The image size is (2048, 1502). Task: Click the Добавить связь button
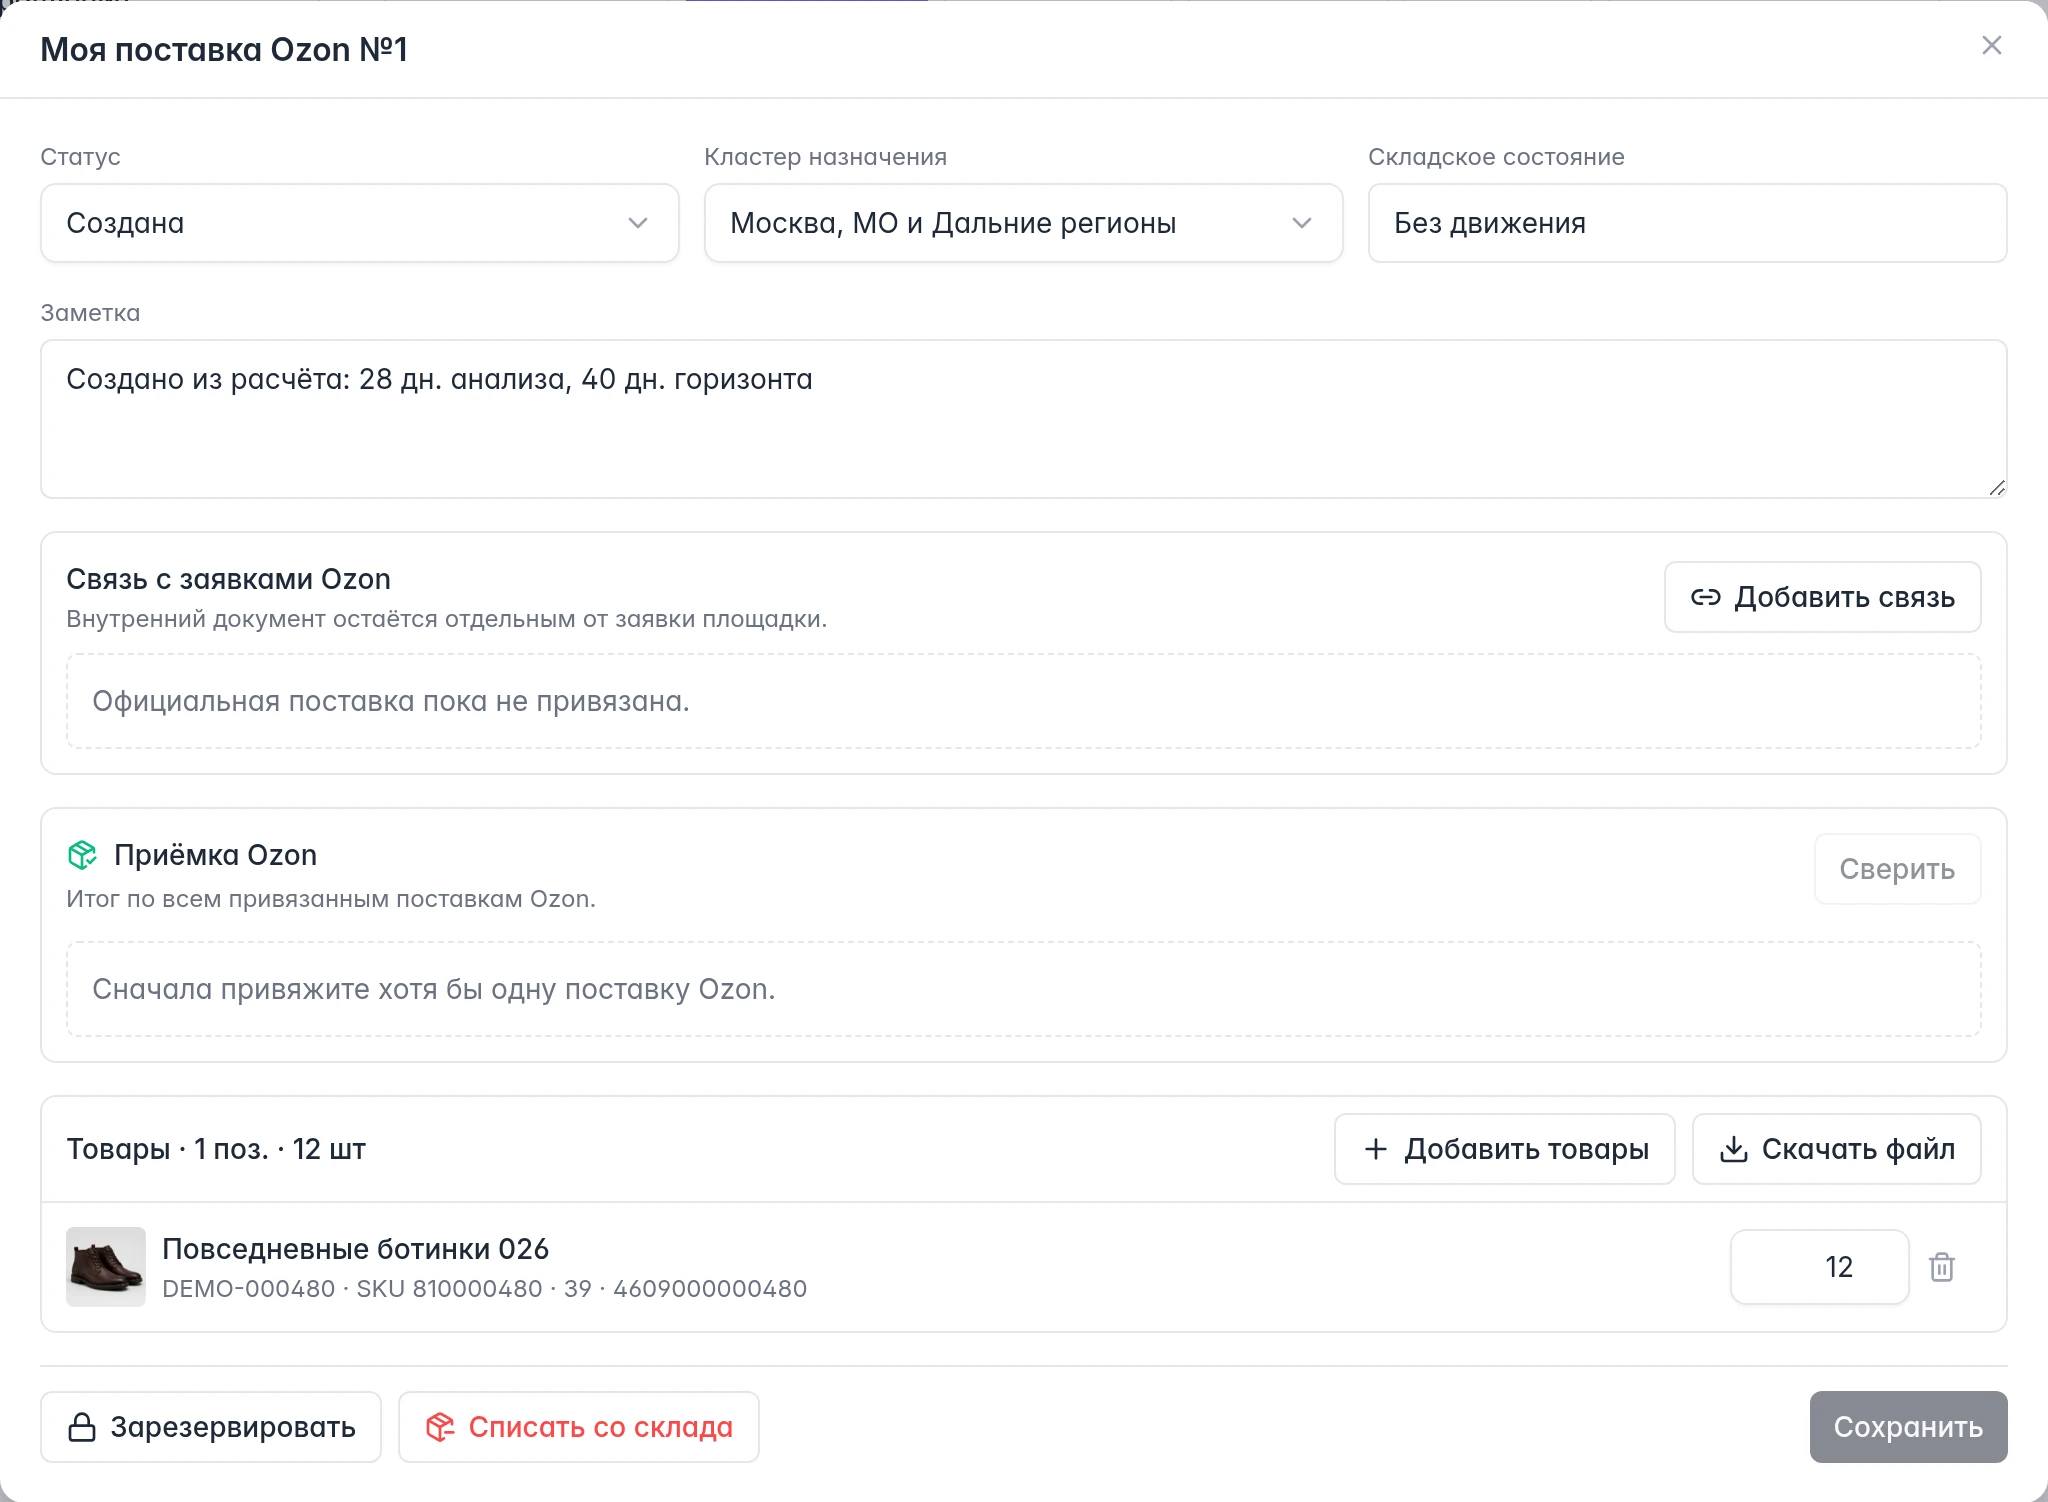[x=1822, y=597]
